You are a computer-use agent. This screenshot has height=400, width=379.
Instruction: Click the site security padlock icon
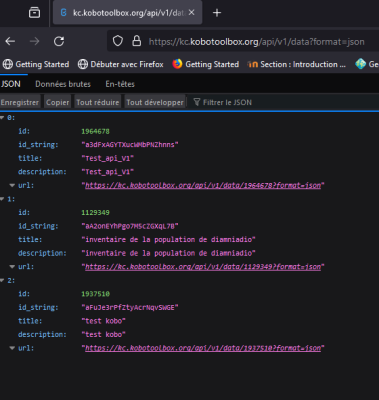137,41
